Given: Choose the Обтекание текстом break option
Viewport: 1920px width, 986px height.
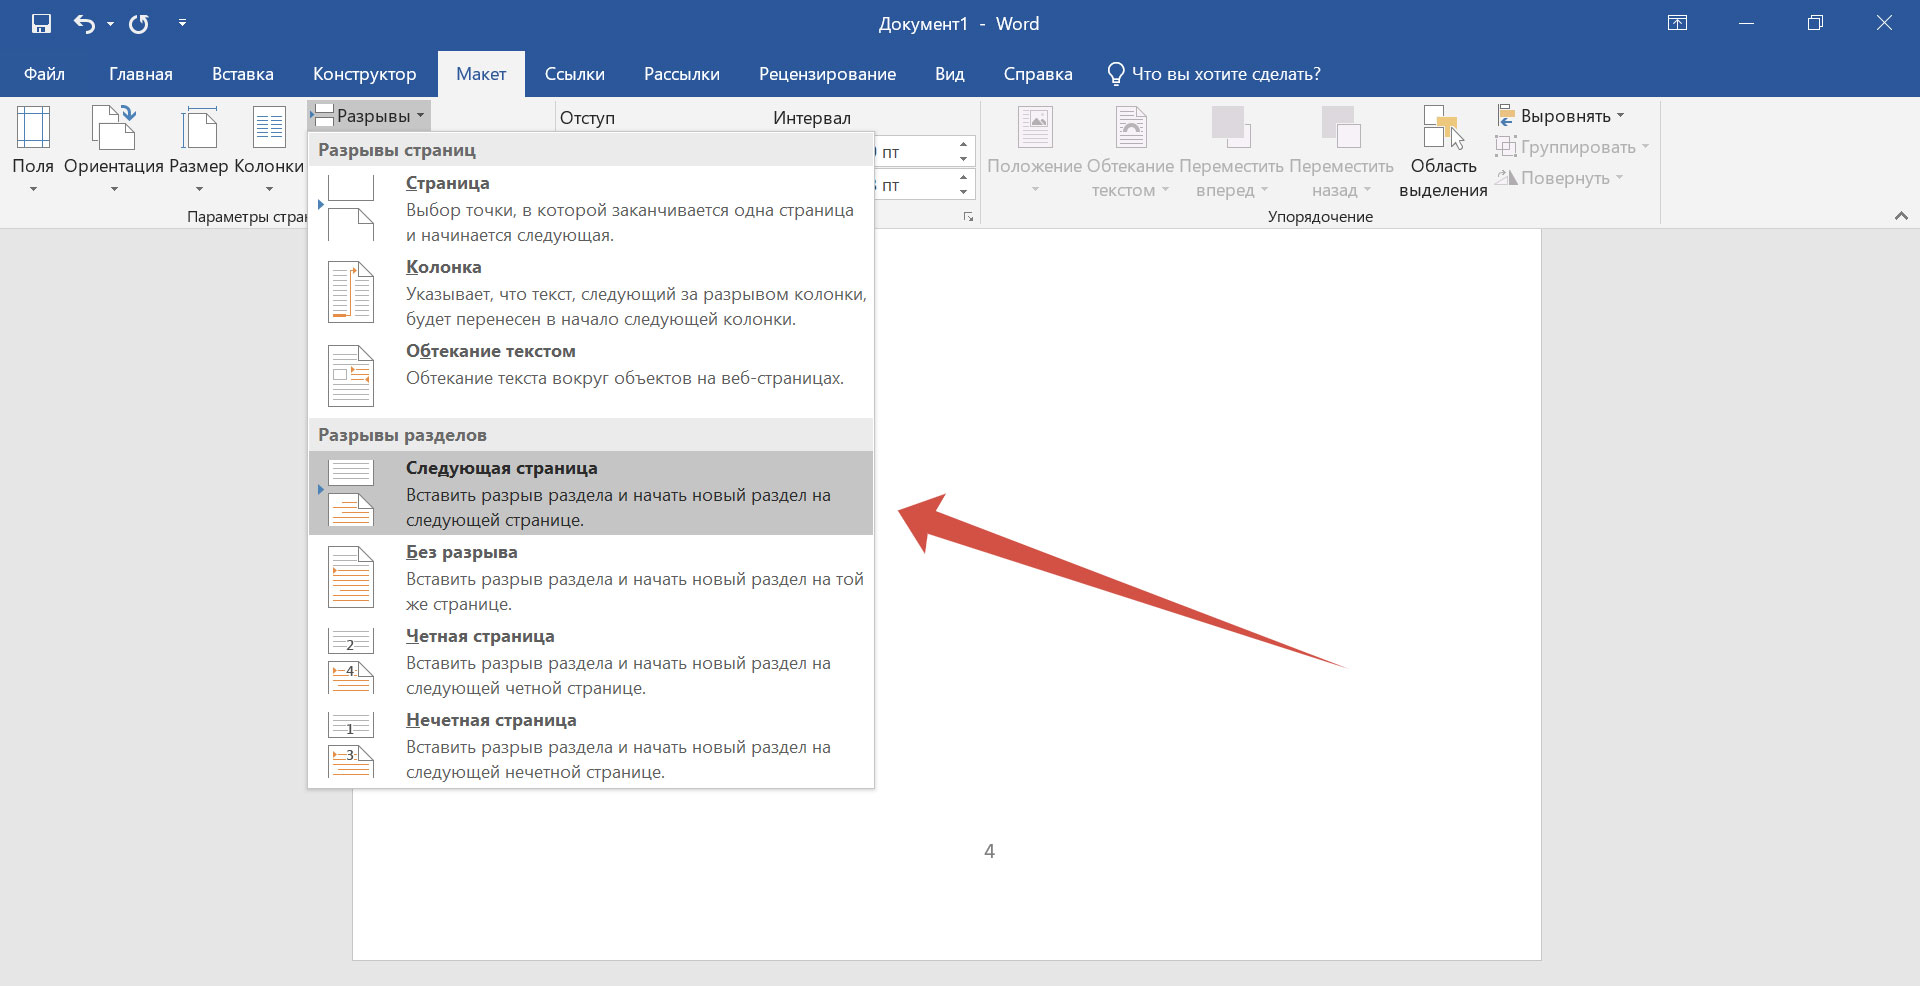Looking at the screenshot, I should coord(591,376).
